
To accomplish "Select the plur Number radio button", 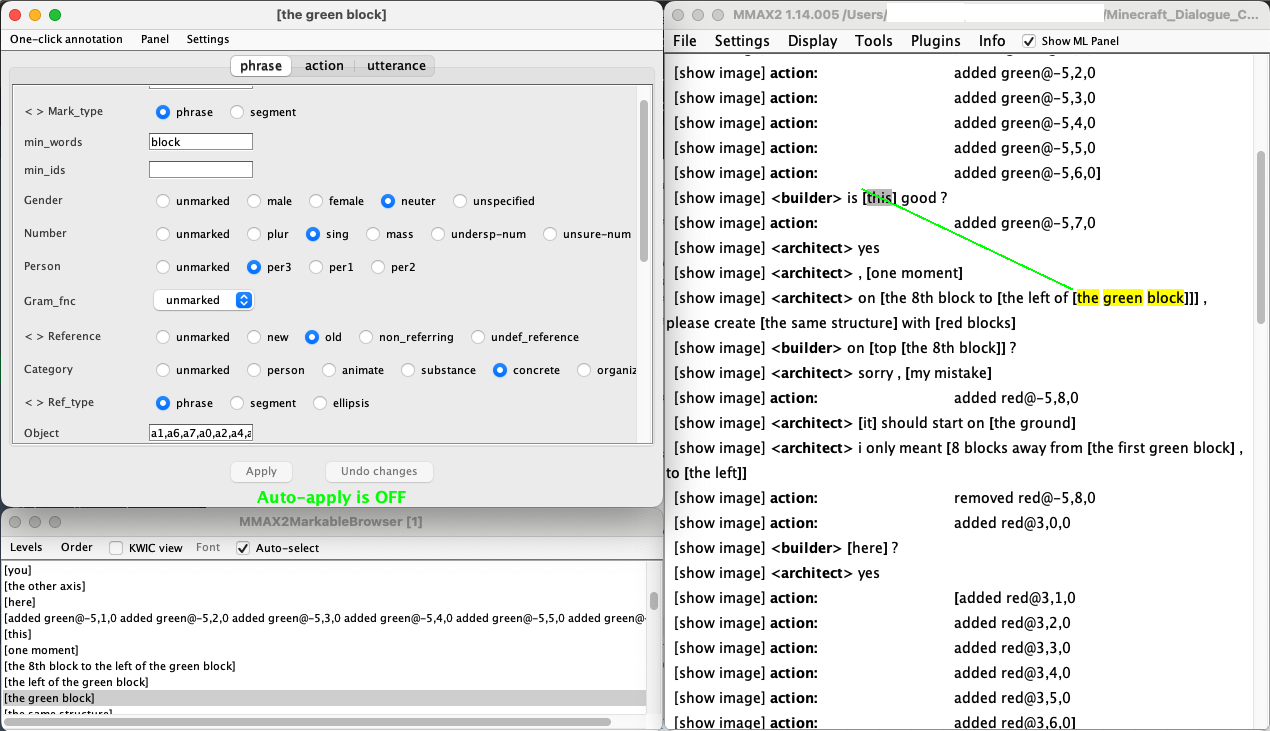I will coord(254,234).
